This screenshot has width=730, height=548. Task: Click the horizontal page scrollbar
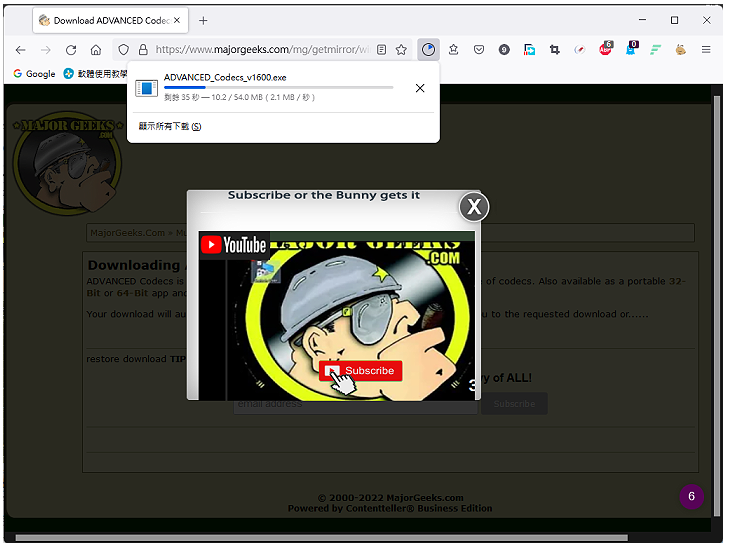321,538
